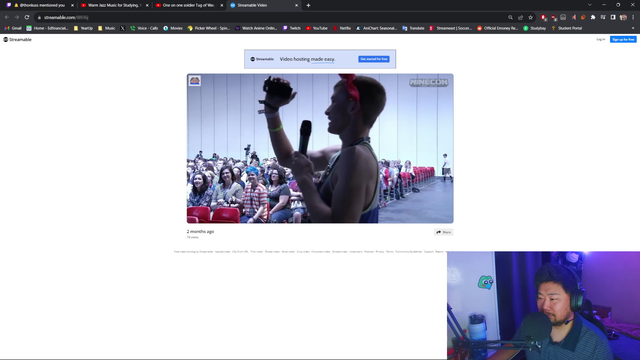This screenshot has width=640, height=360.
Task: Open the Twitch bookmark
Action: pyautogui.click(x=292, y=28)
